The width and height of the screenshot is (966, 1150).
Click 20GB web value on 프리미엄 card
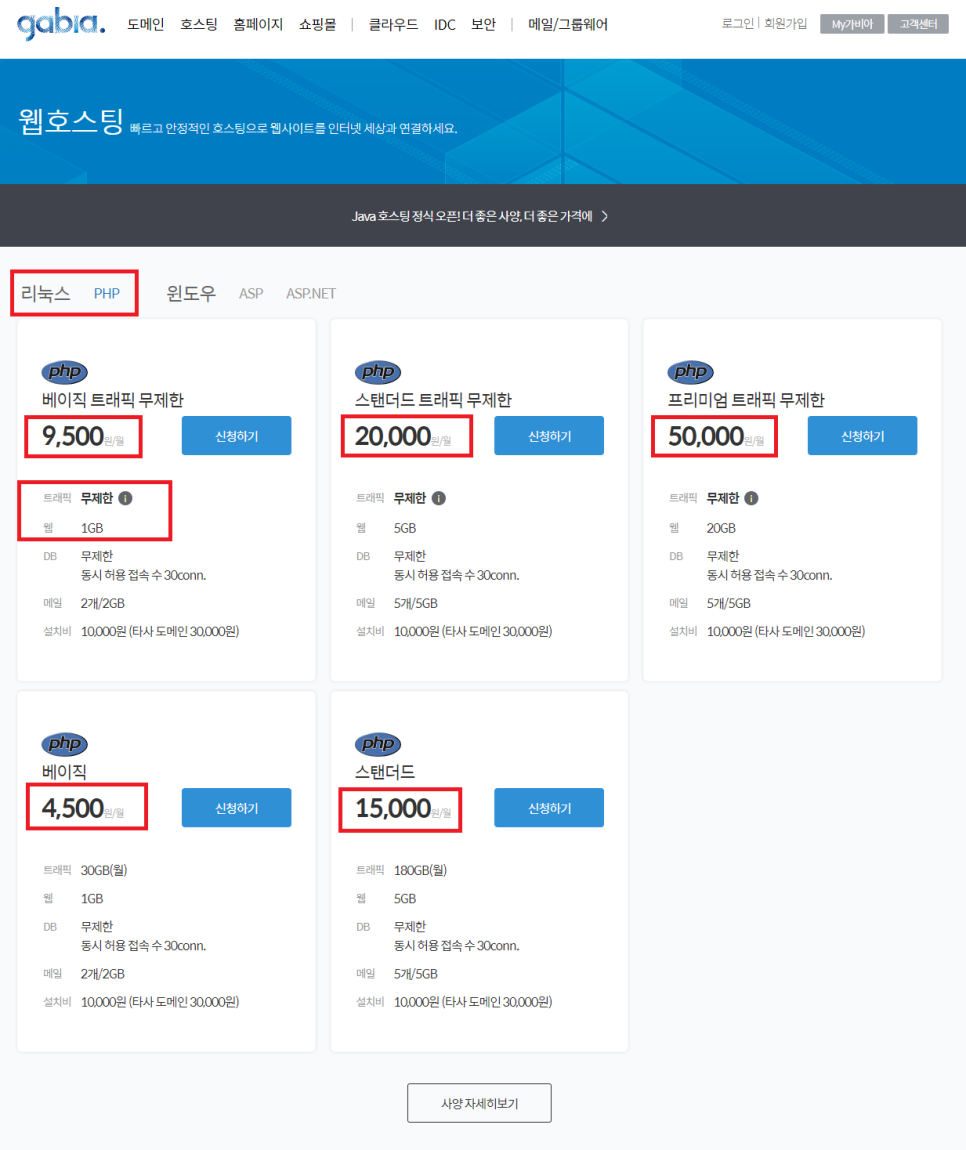[x=721, y=528]
